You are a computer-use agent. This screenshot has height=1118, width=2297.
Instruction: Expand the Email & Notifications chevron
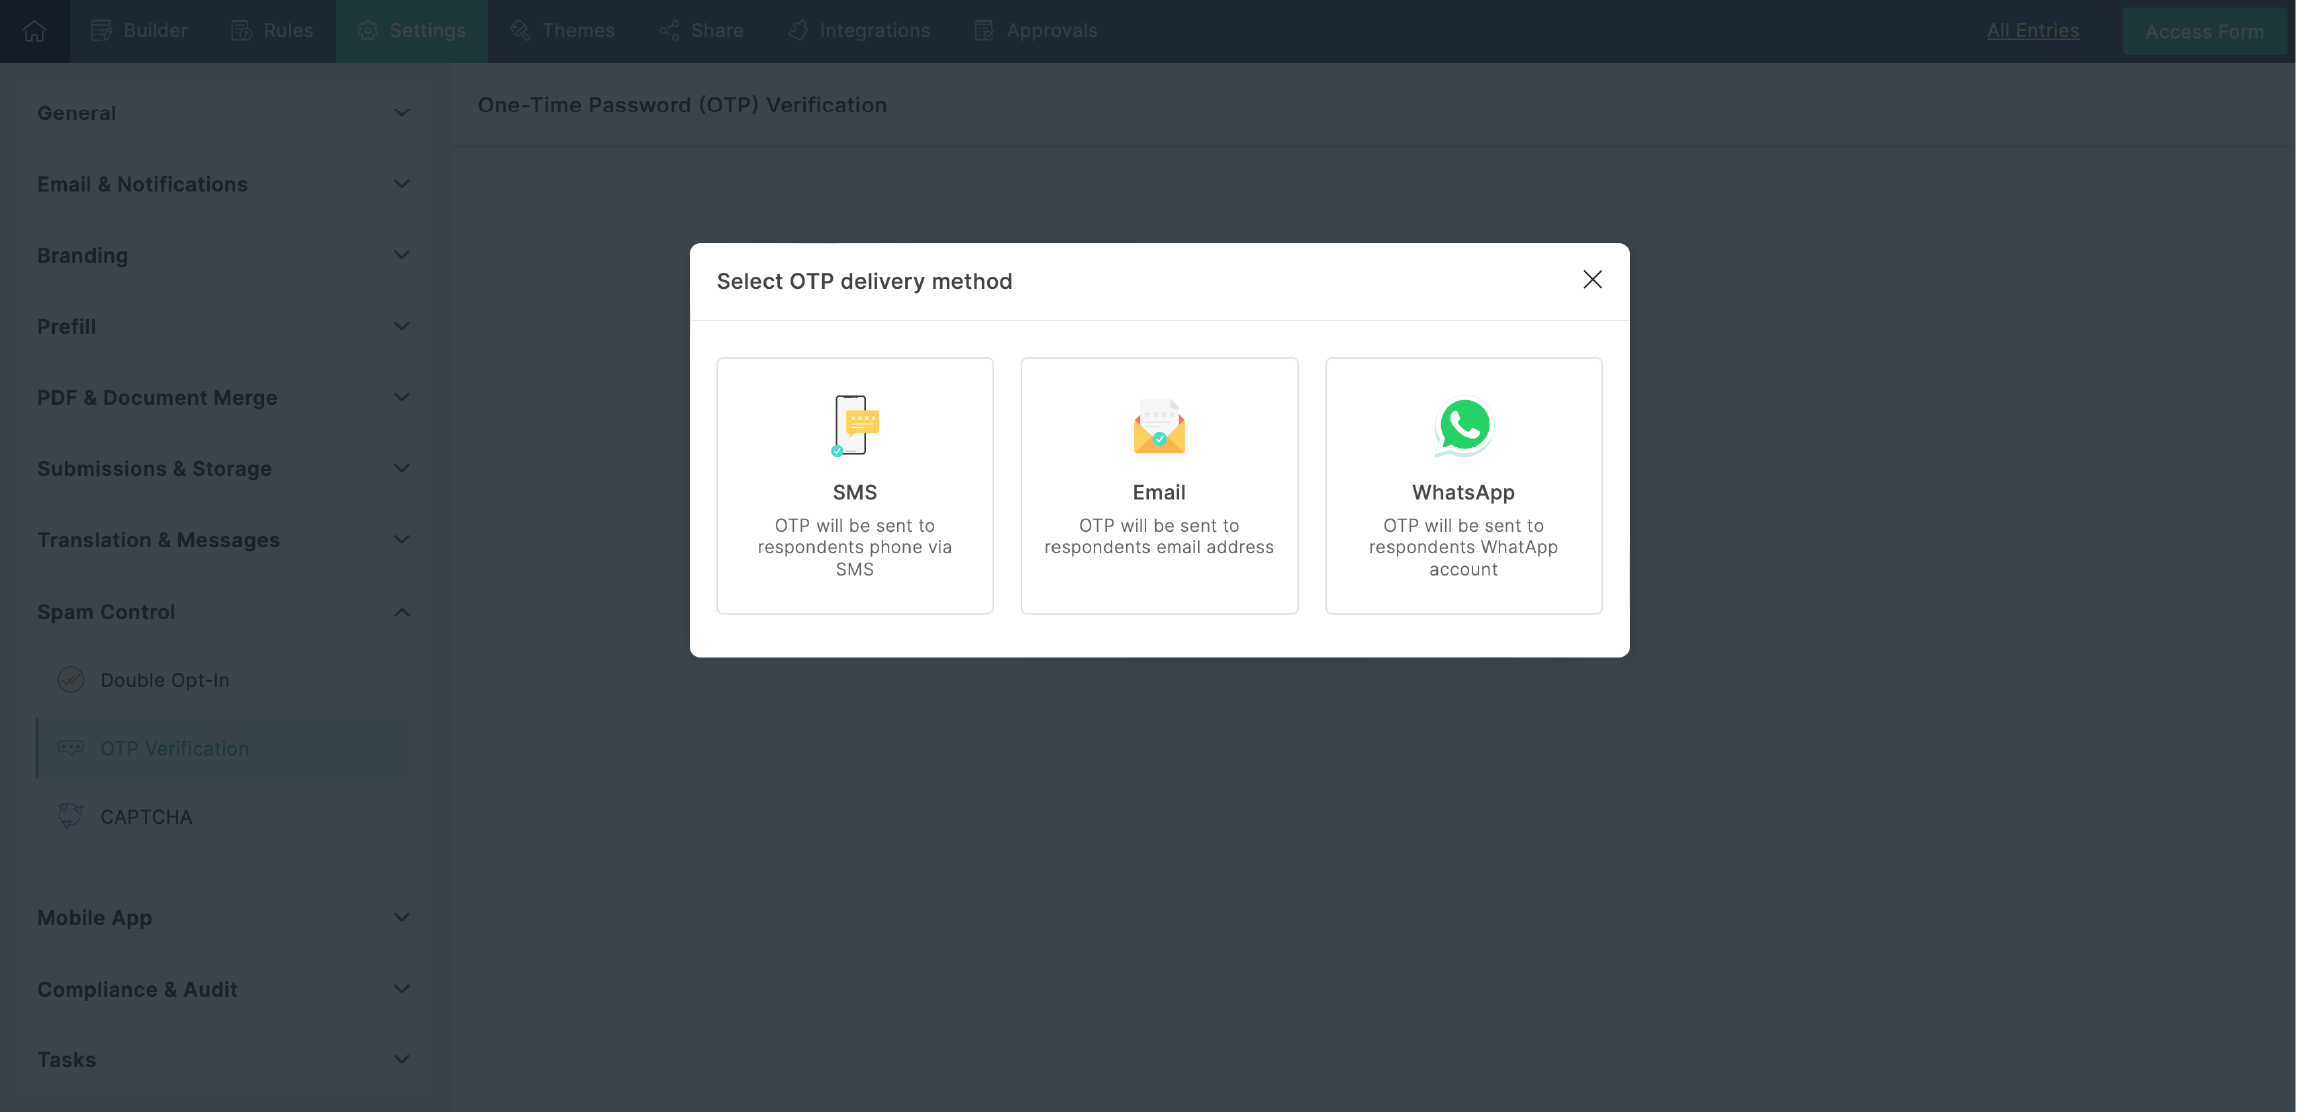click(402, 184)
